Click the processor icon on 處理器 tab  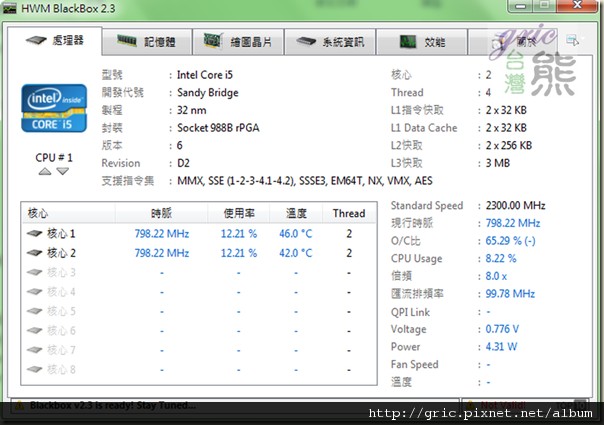[36, 40]
